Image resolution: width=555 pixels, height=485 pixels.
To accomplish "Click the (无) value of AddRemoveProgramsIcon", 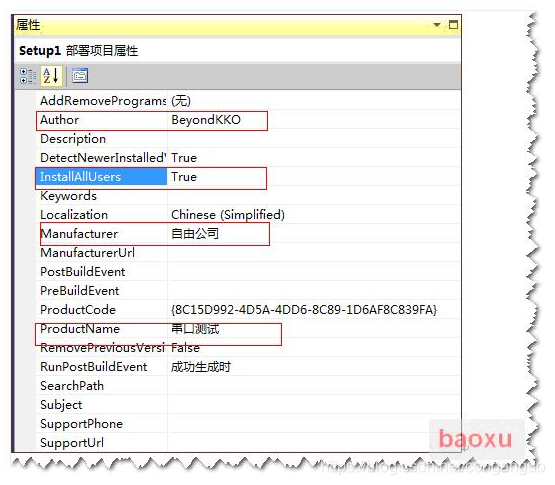I will click(181, 101).
